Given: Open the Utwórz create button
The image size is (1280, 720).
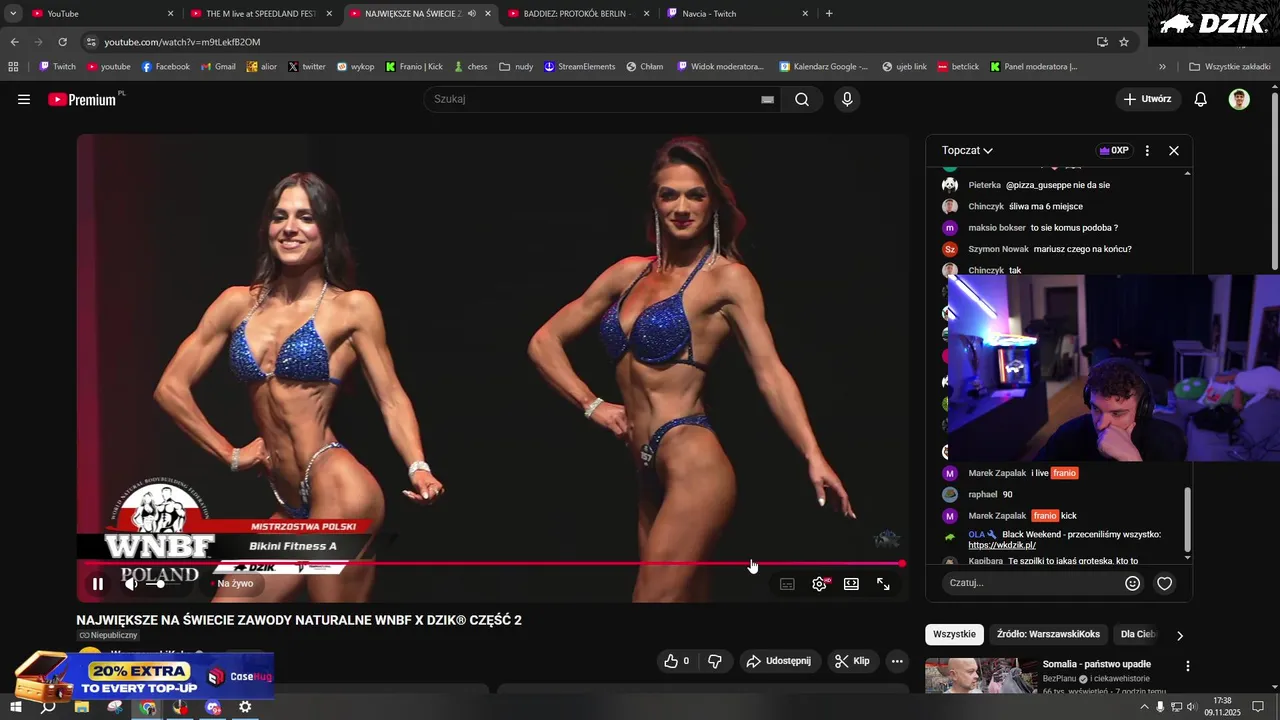Looking at the screenshot, I should coord(1147,99).
